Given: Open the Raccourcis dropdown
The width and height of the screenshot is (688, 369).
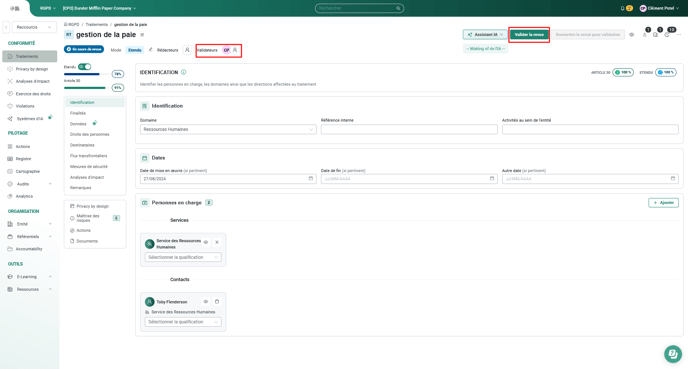Looking at the screenshot, I should pos(34,27).
